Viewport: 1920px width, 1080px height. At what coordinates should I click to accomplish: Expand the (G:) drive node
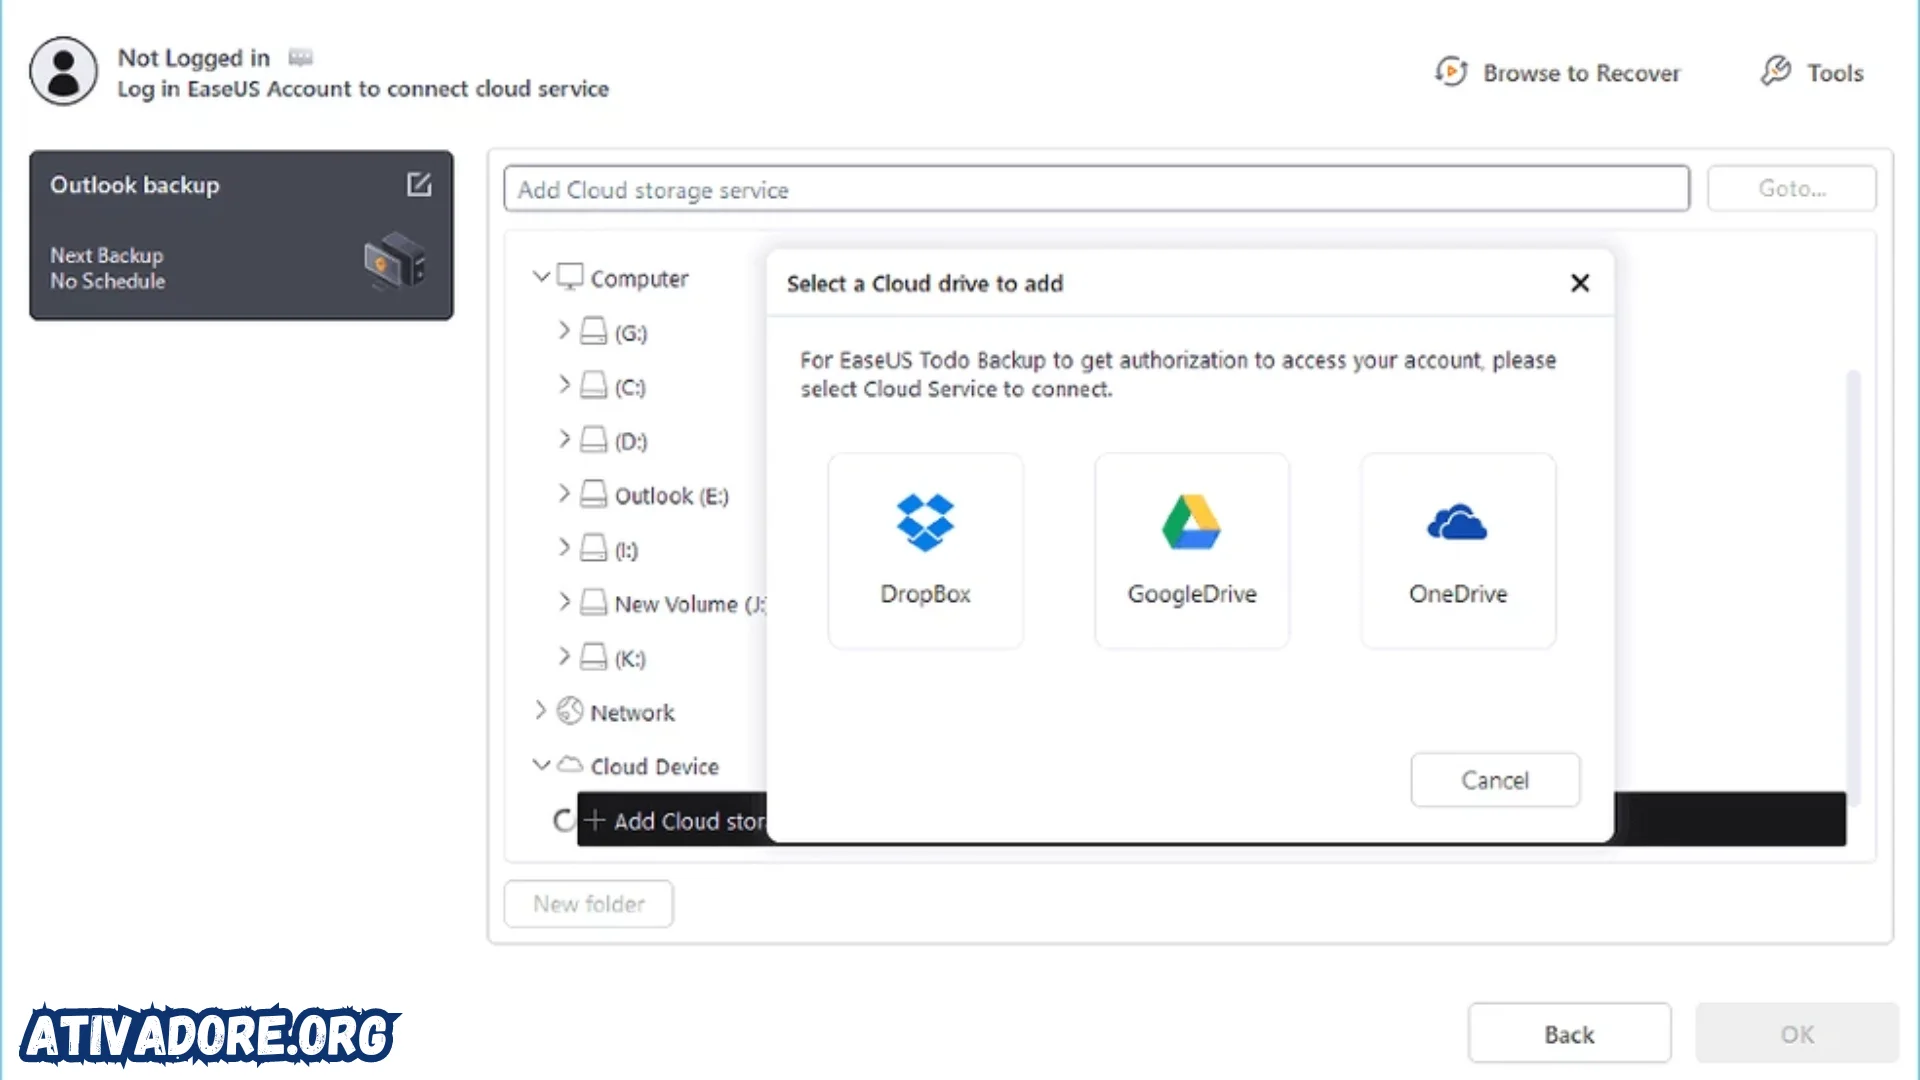(x=564, y=330)
